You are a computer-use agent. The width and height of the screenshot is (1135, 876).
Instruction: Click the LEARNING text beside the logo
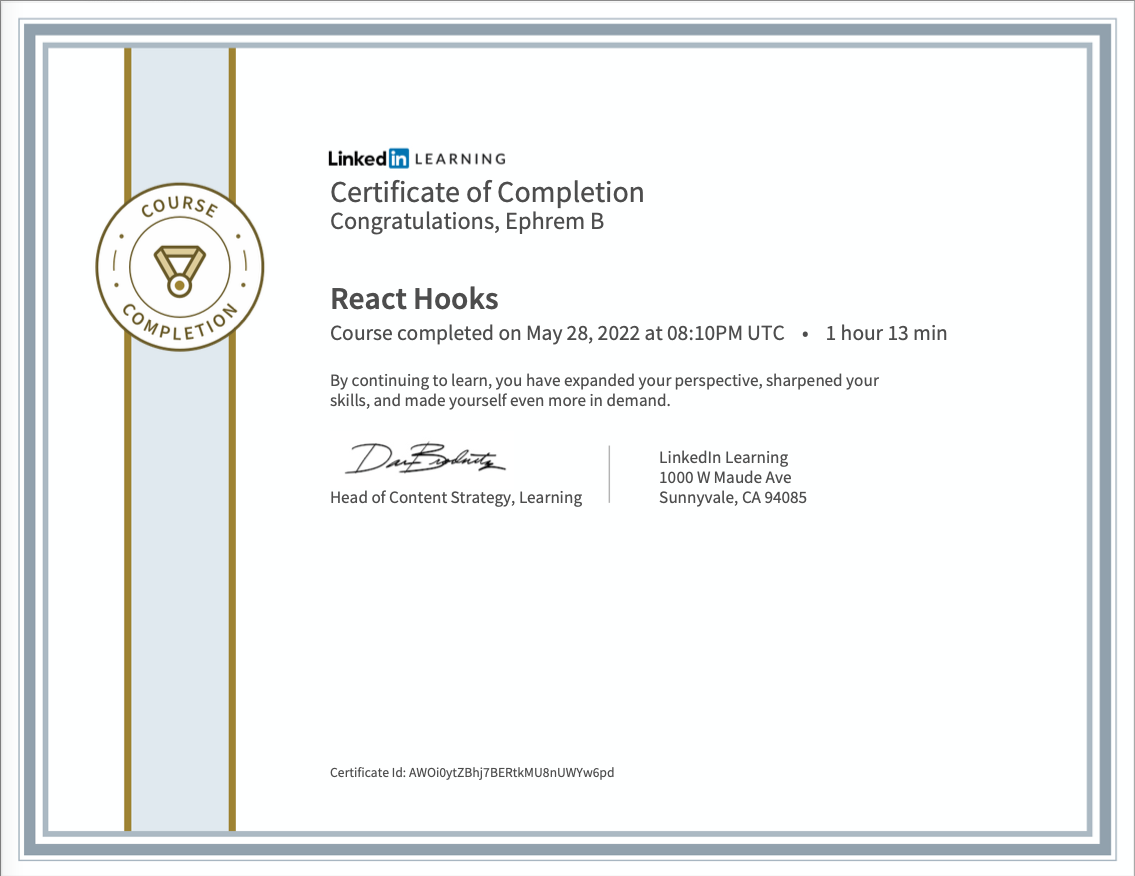[460, 158]
